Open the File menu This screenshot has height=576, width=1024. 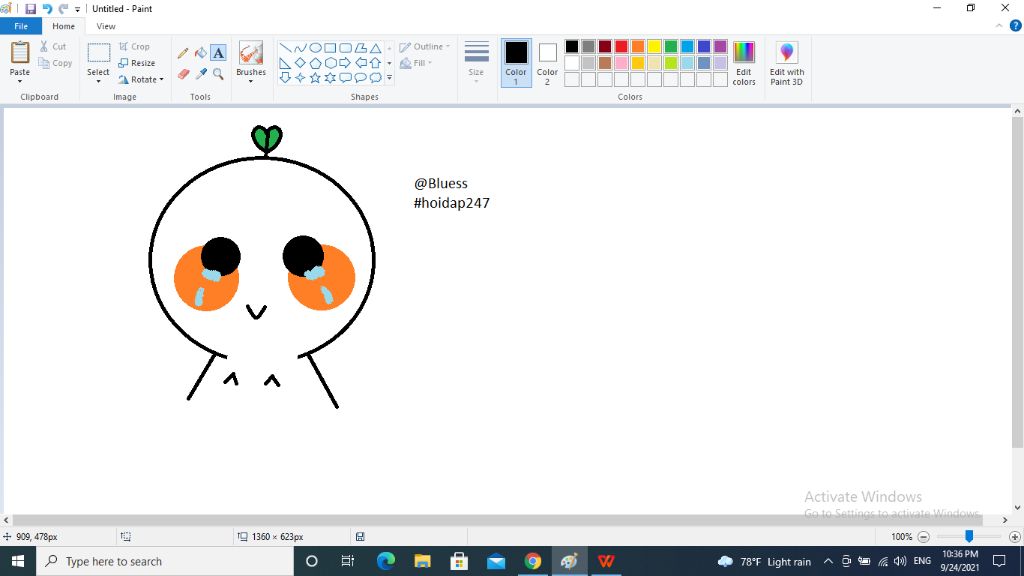(21, 26)
